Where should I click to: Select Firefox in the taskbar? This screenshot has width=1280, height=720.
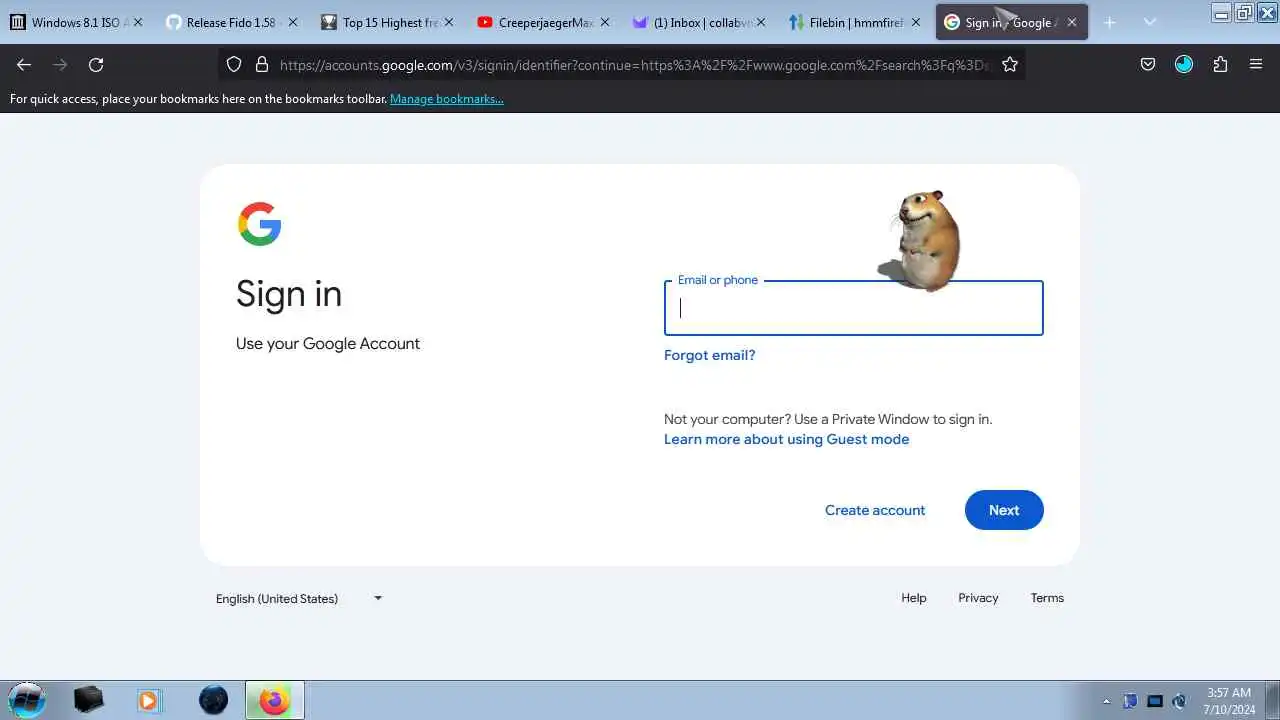(274, 700)
